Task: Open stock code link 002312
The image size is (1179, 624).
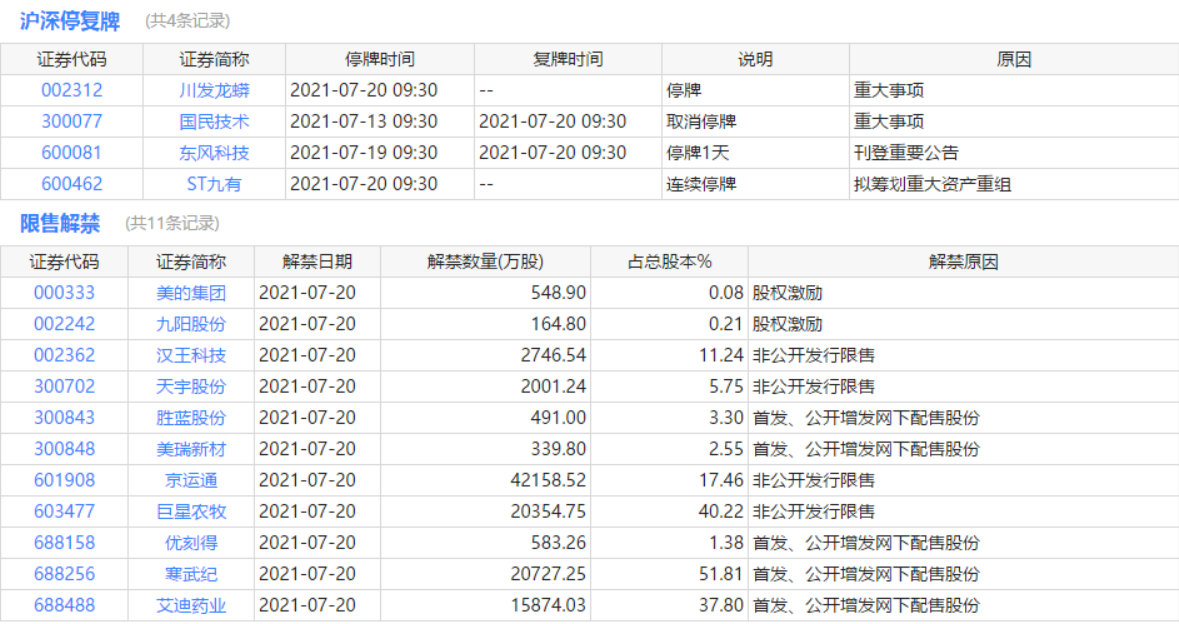Action: click(71, 90)
